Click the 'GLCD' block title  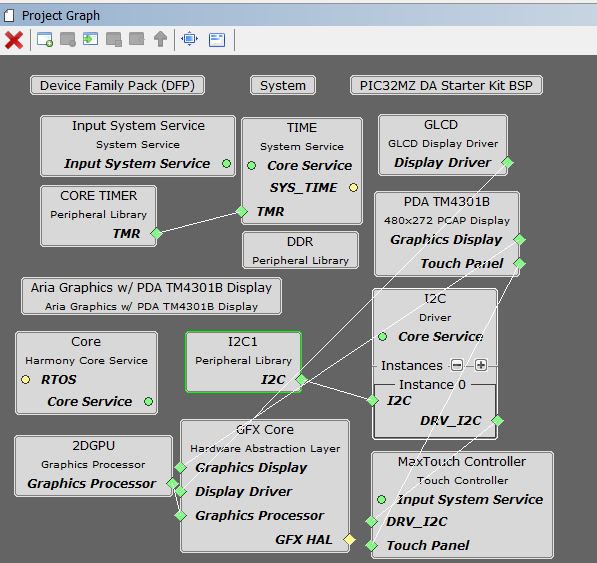(441, 125)
